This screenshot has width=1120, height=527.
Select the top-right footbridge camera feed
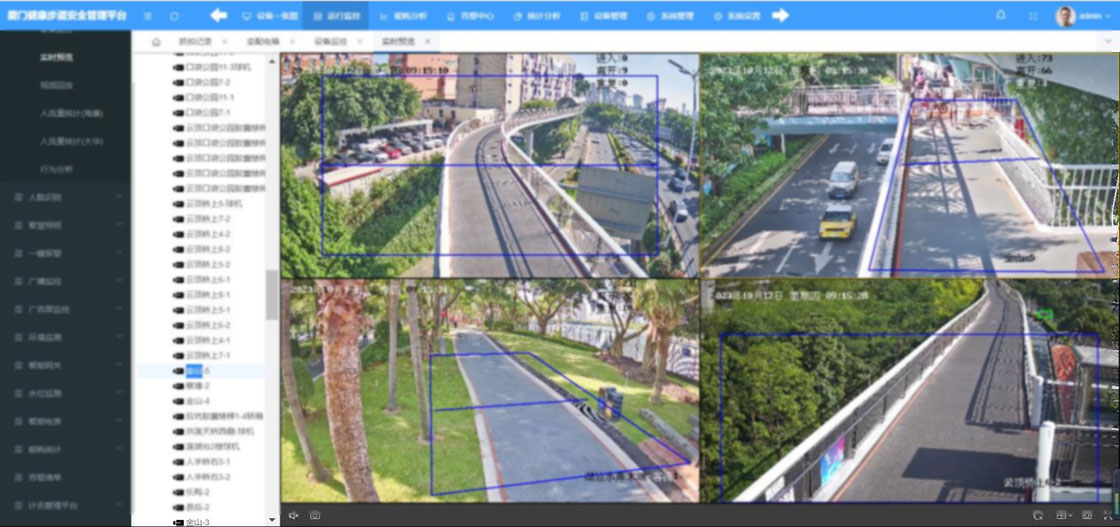(x=909, y=165)
